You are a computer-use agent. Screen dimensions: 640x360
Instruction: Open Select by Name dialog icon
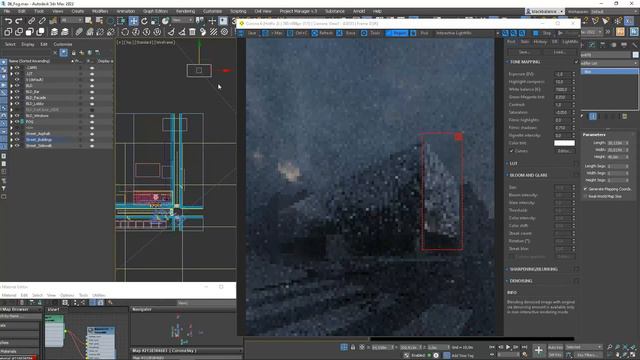[x=99, y=20]
